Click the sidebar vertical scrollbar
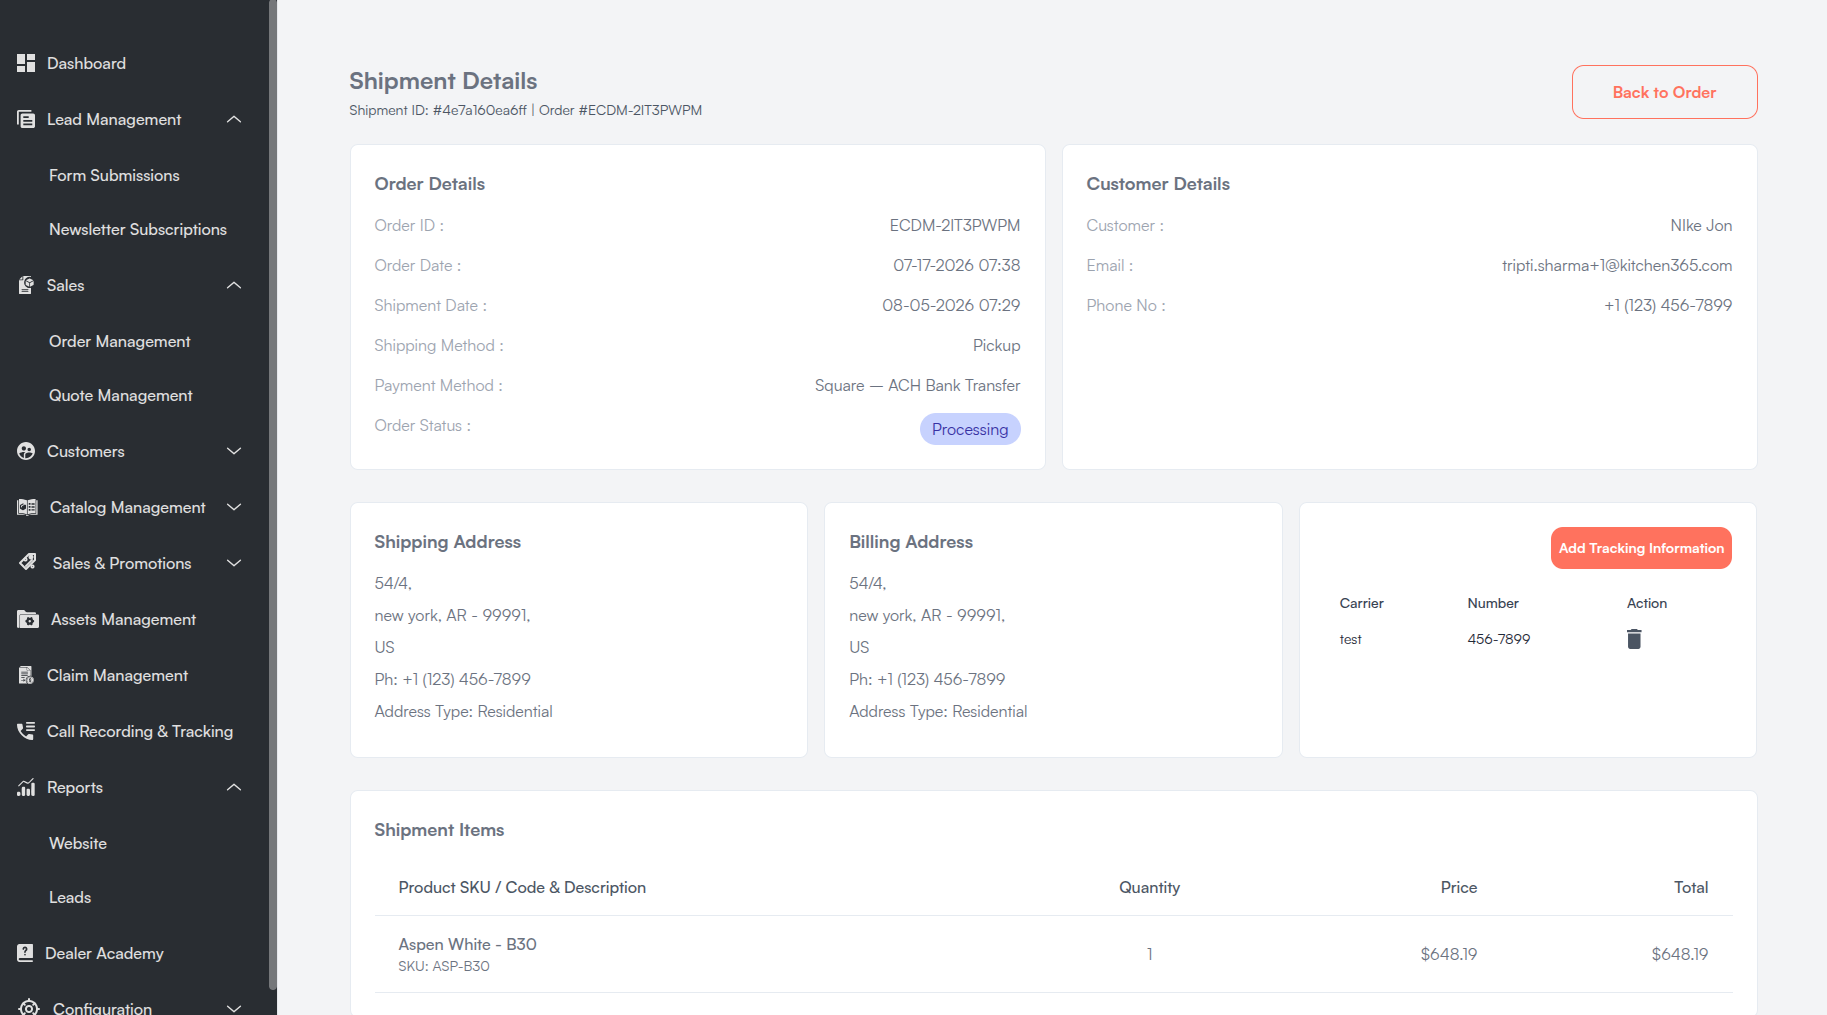The image size is (1827, 1015). coord(272,495)
